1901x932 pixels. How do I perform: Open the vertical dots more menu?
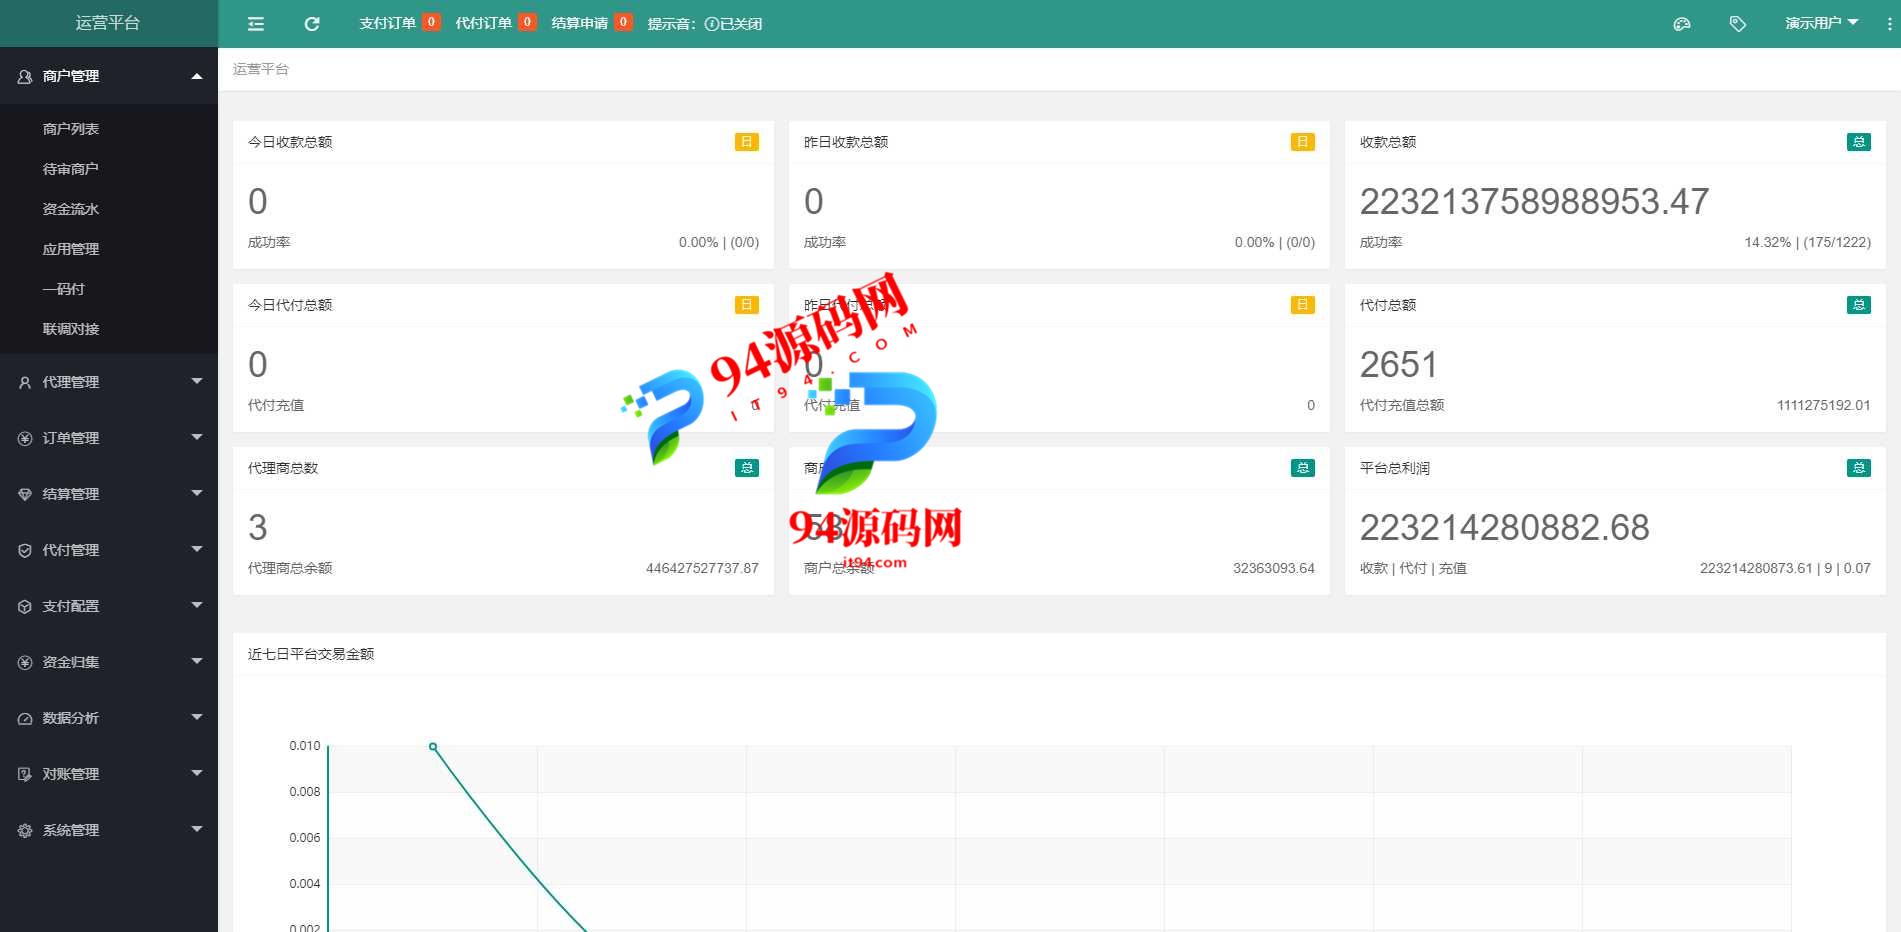tap(1889, 24)
